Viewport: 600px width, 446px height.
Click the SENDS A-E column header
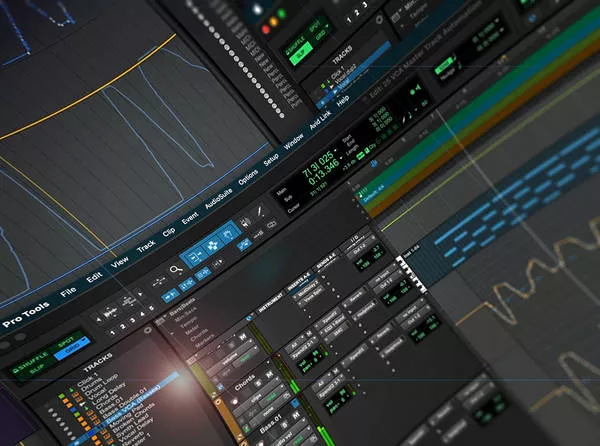click(x=326, y=263)
